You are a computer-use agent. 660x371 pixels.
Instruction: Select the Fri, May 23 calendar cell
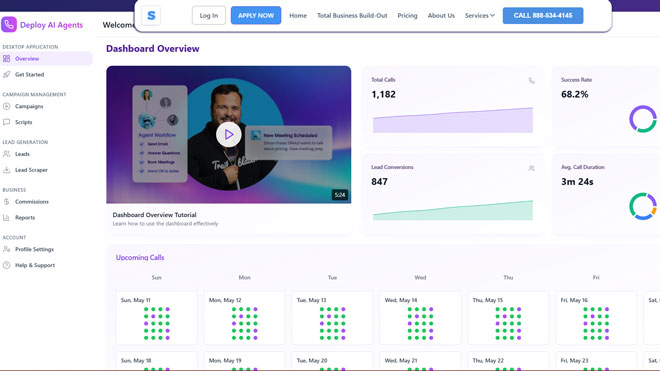[x=596, y=362]
